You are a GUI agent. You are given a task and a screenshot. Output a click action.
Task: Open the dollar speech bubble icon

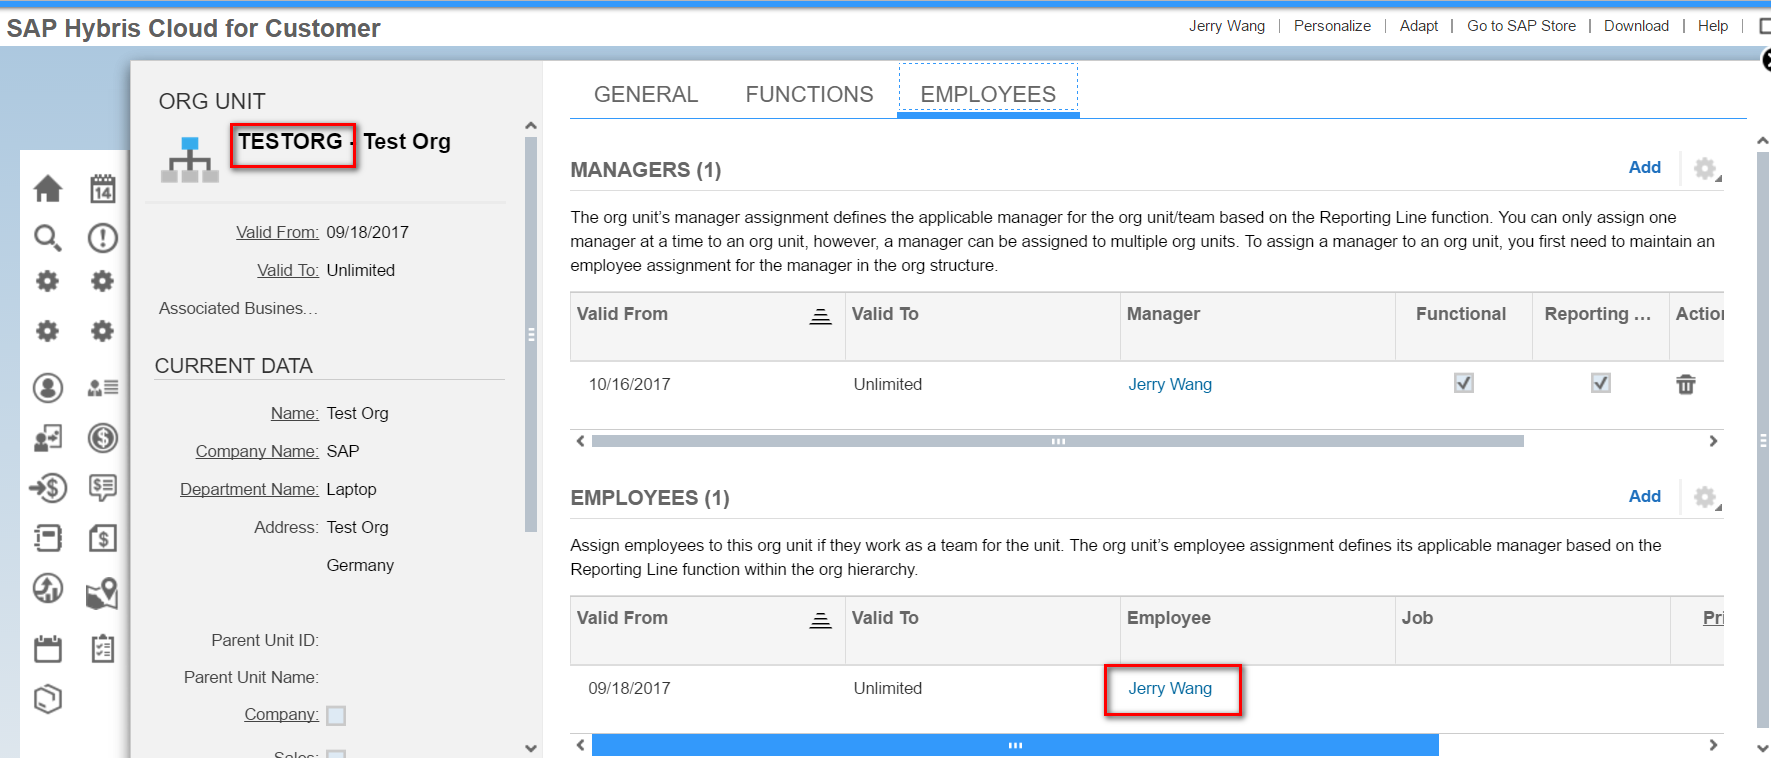102,488
